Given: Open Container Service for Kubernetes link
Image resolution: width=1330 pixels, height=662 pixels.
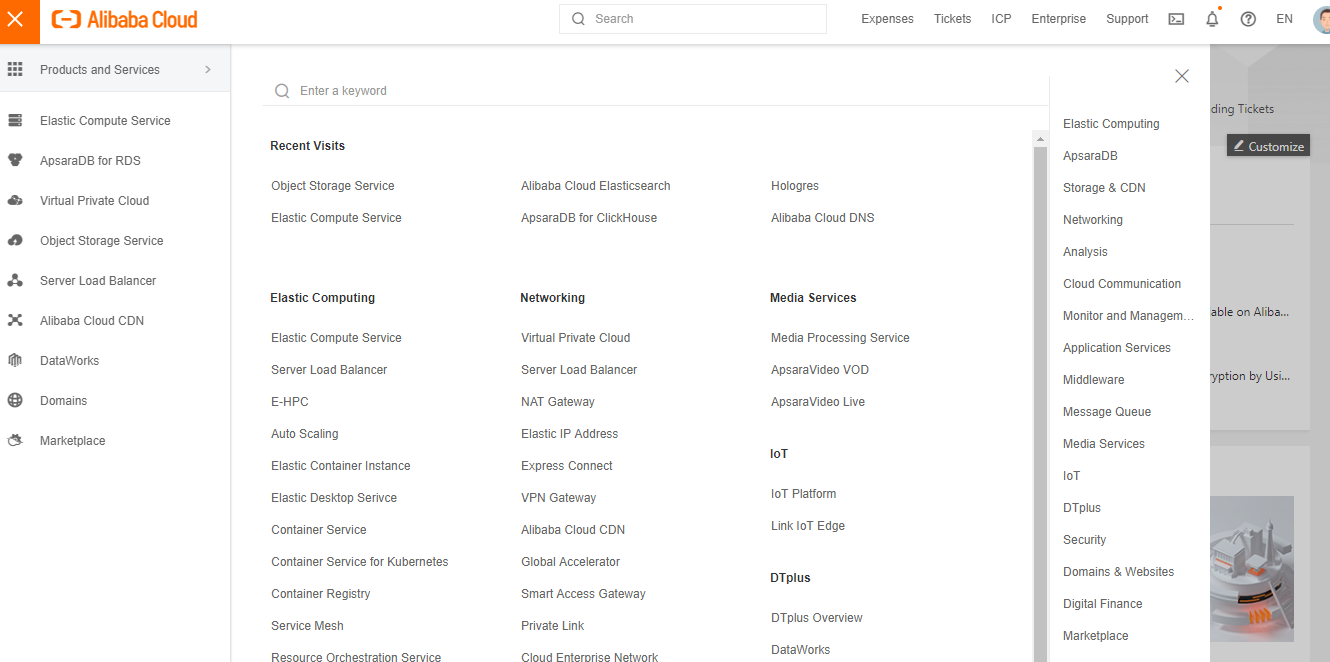Looking at the screenshot, I should click(360, 562).
